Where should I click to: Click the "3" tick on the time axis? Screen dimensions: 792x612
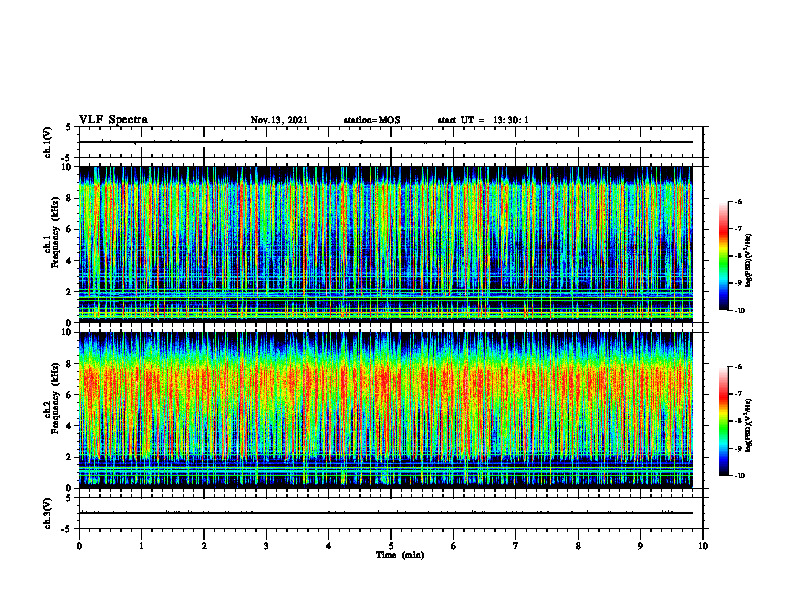point(266,546)
